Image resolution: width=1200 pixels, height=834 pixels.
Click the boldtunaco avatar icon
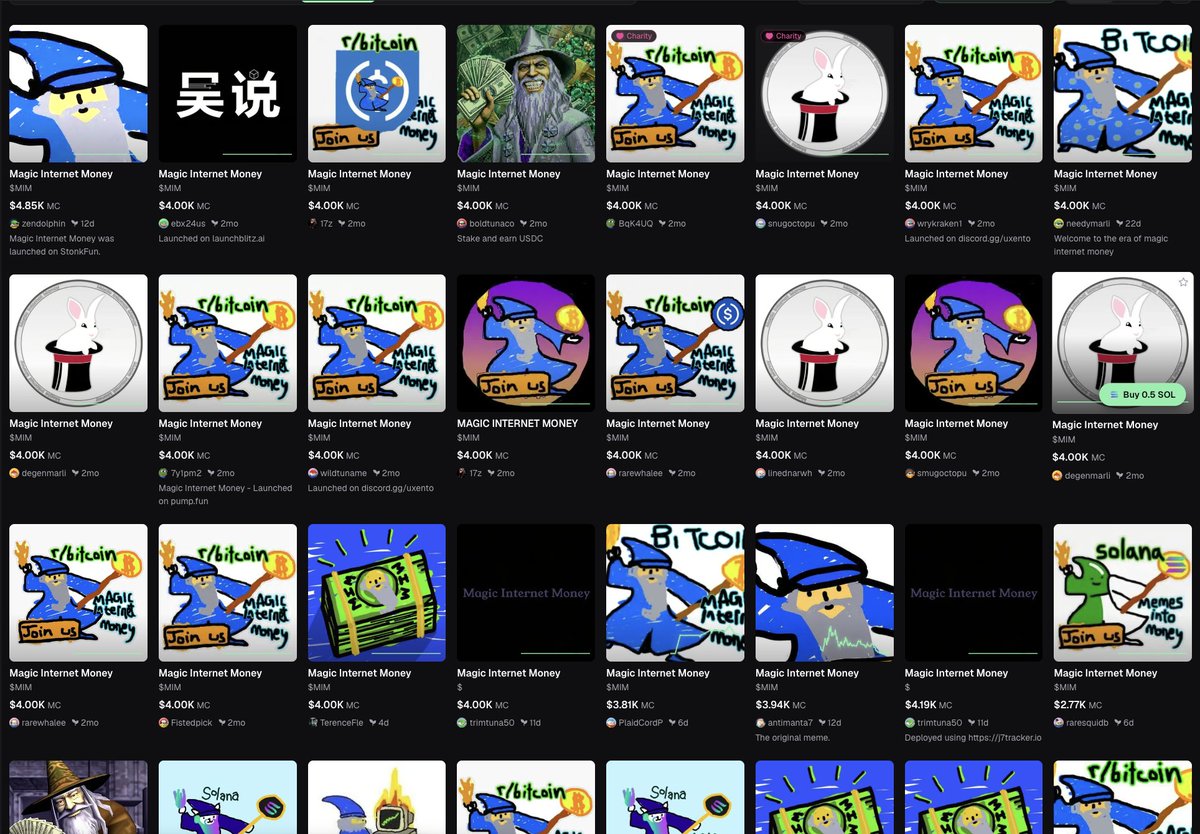[x=462, y=224]
